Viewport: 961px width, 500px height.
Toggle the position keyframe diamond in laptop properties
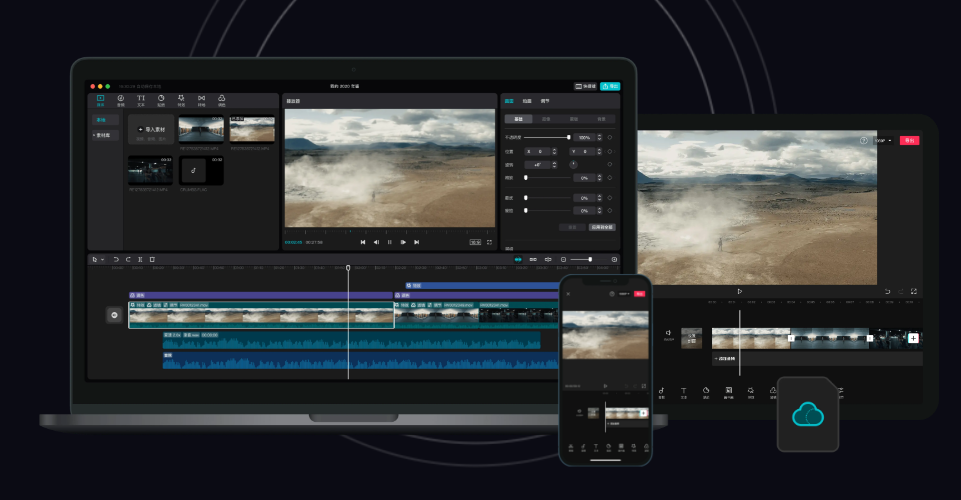point(610,151)
